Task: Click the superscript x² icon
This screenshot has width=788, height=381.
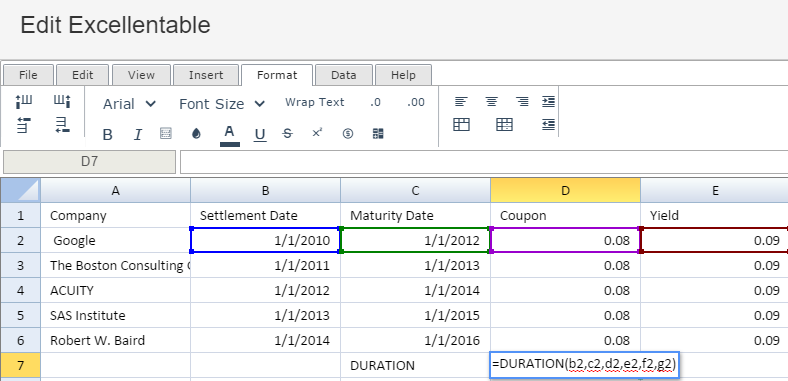Action: [317, 133]
